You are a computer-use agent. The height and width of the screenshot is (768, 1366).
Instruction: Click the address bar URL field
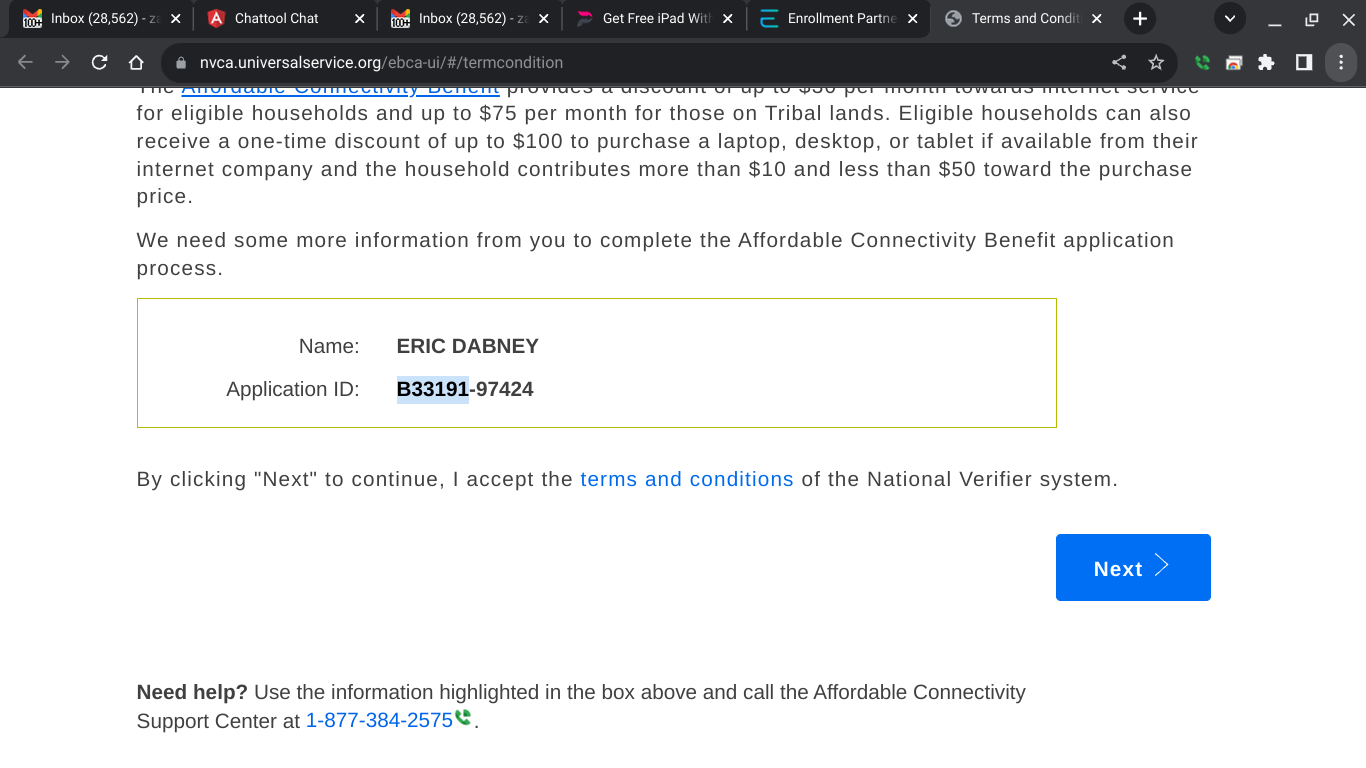tap(640, 62)
